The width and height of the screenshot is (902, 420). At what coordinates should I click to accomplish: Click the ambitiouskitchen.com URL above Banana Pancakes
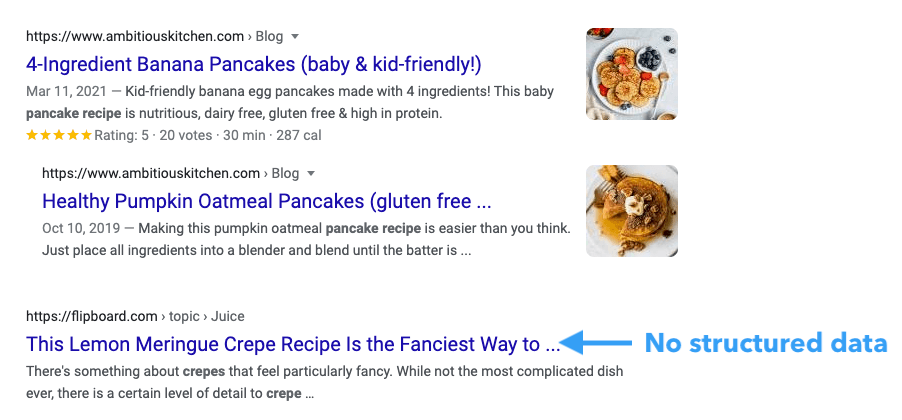135,37
